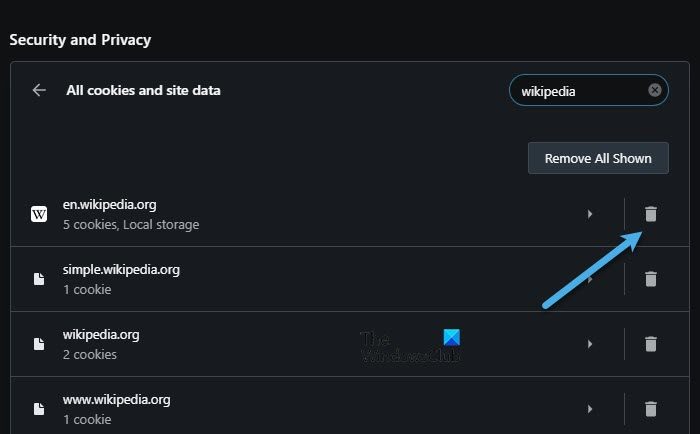Delete en.wikipedia.org cookies with trash icon

tap(650, 214)
